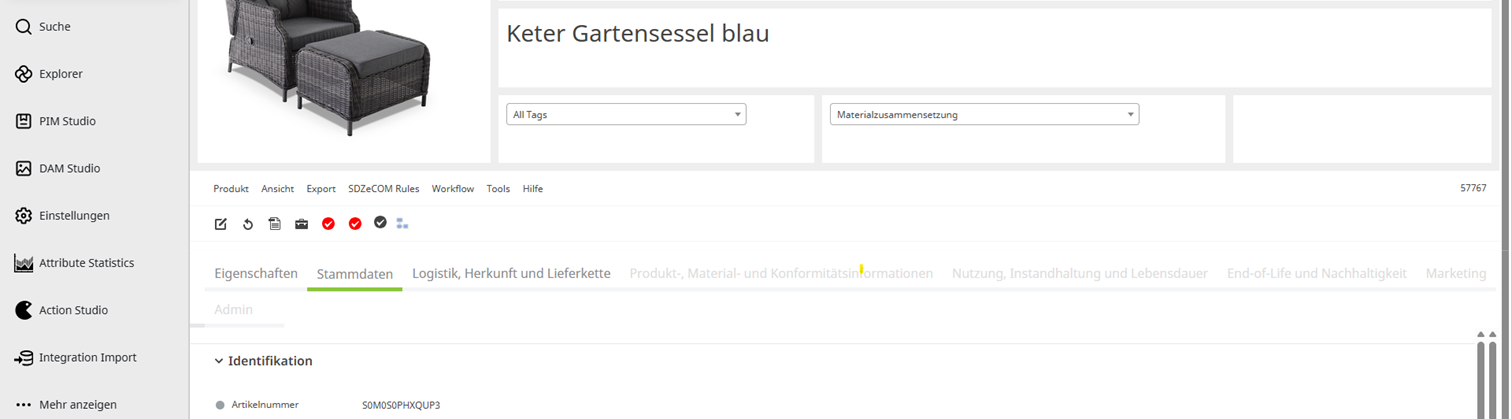Open Integration Import
1512x419 pixels.
coord(75,357)
